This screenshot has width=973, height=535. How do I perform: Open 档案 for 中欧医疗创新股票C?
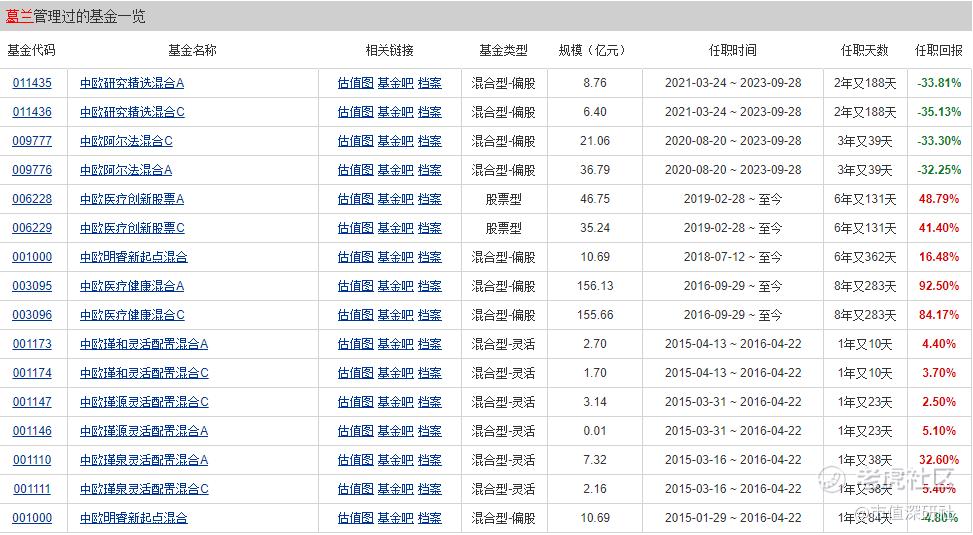(x=430, y=228)
